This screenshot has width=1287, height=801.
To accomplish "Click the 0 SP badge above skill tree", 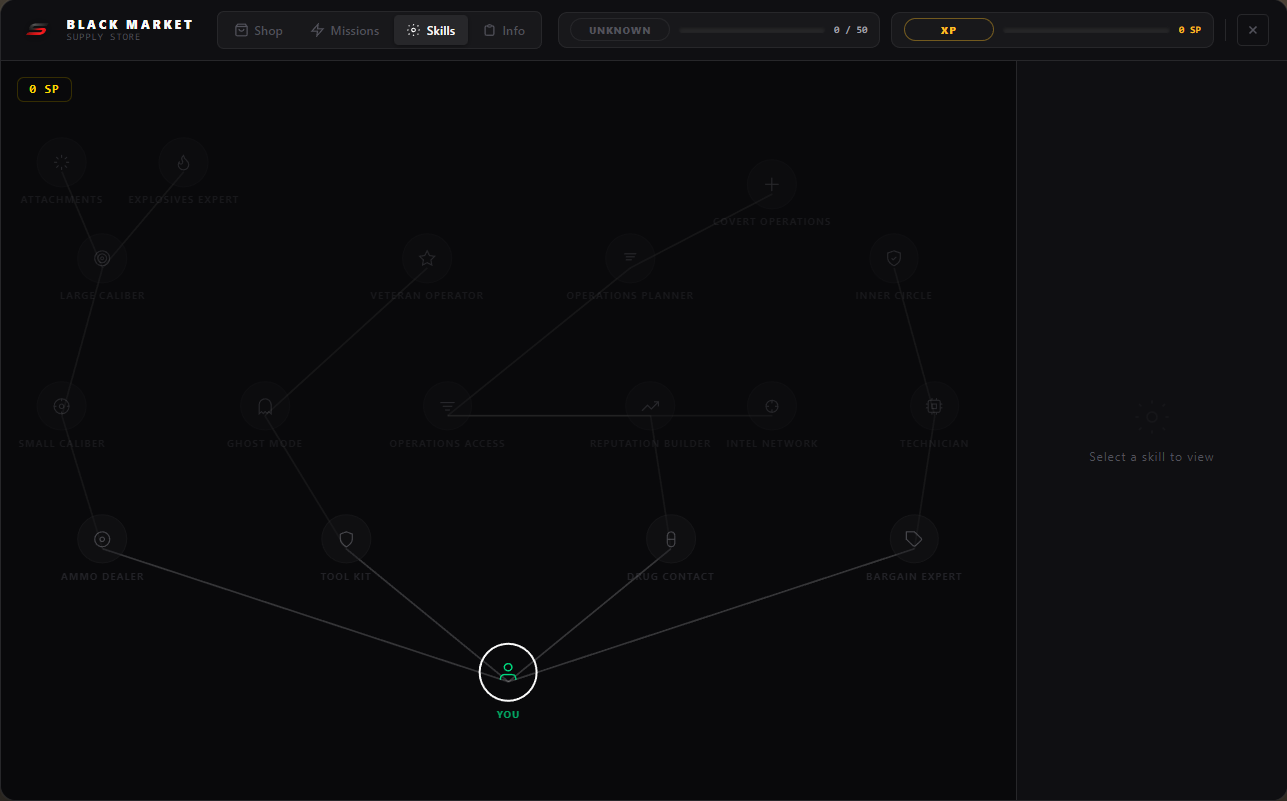I will [44, 89].
